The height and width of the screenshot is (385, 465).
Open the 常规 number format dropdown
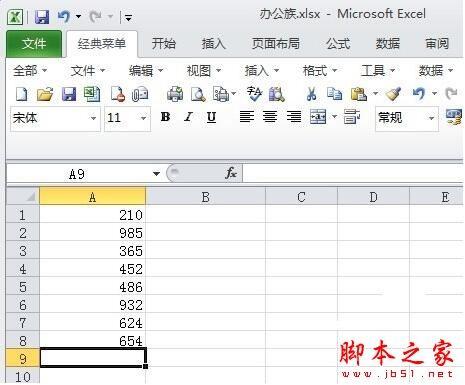pos(431,118)
